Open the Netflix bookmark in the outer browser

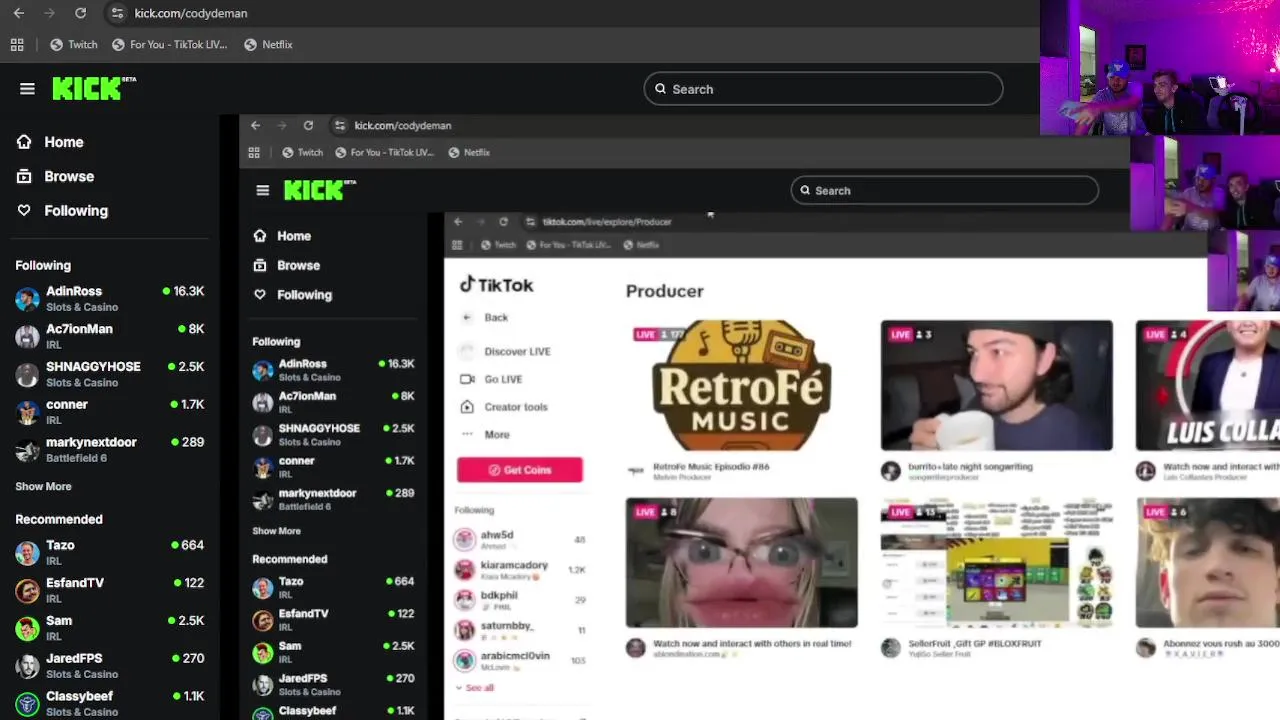pyautogui.click(x=268, y=44)
